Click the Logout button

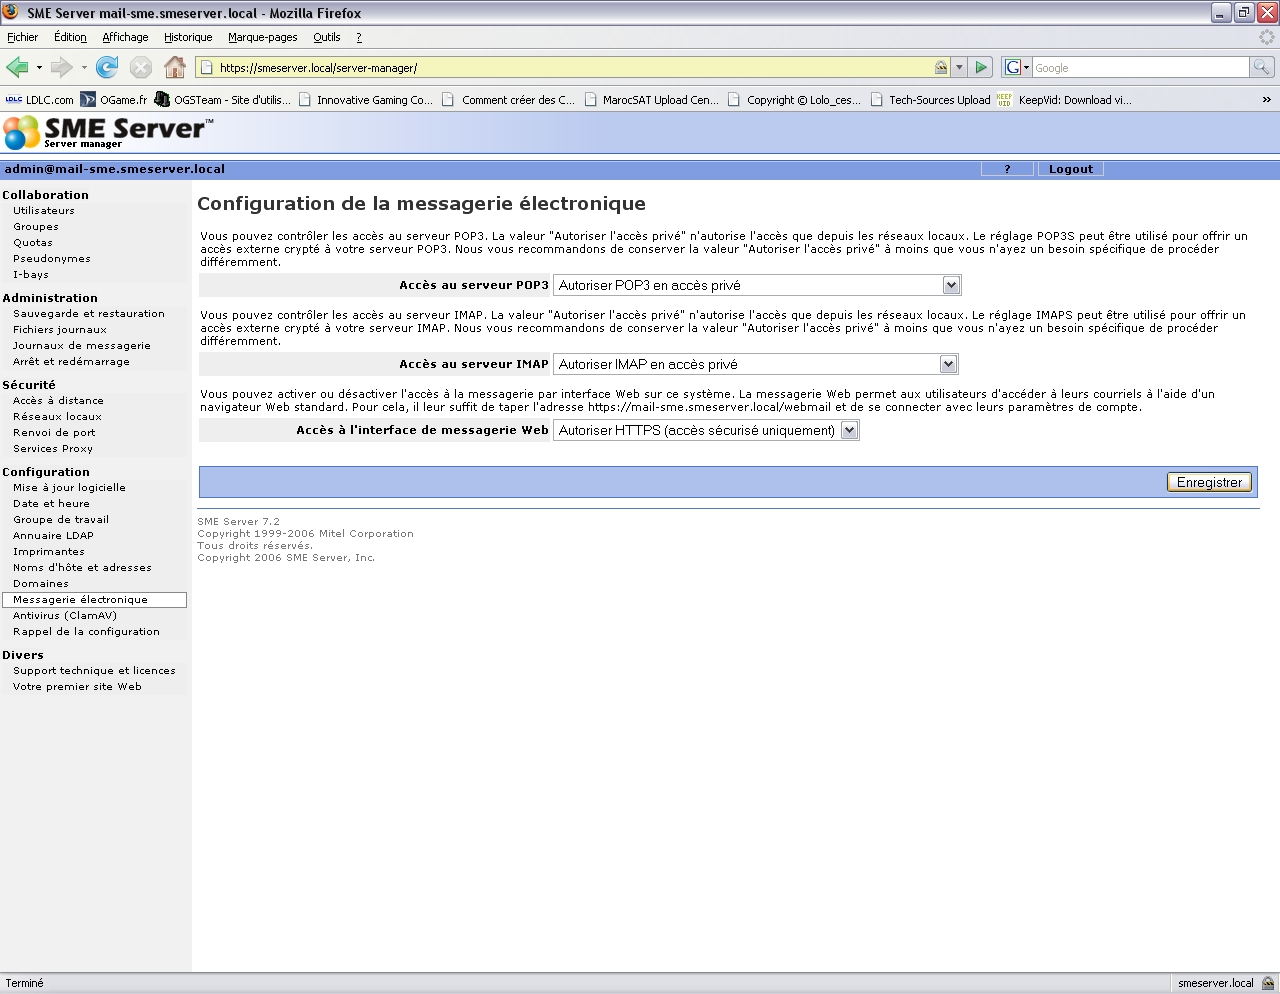coord(1071,169)
